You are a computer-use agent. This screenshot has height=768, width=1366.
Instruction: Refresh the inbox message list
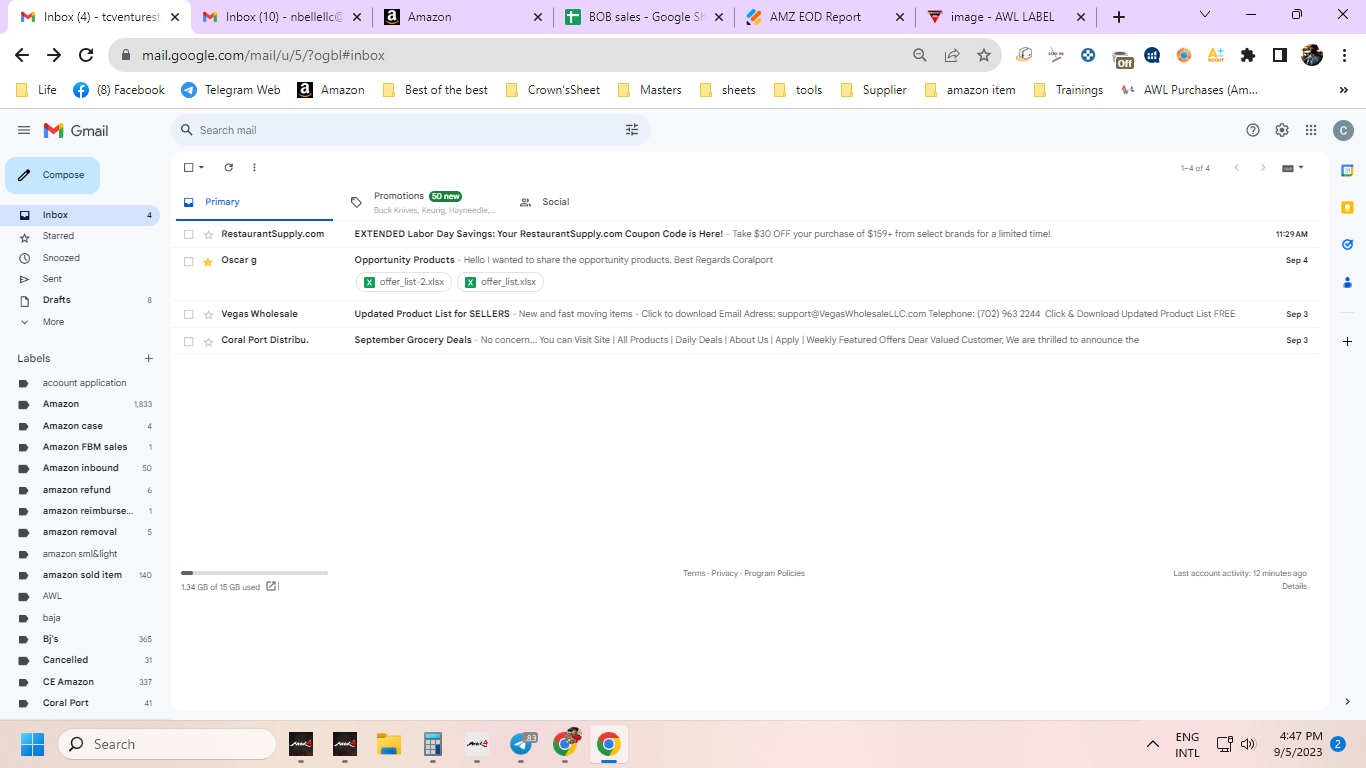tap(228, 168)
